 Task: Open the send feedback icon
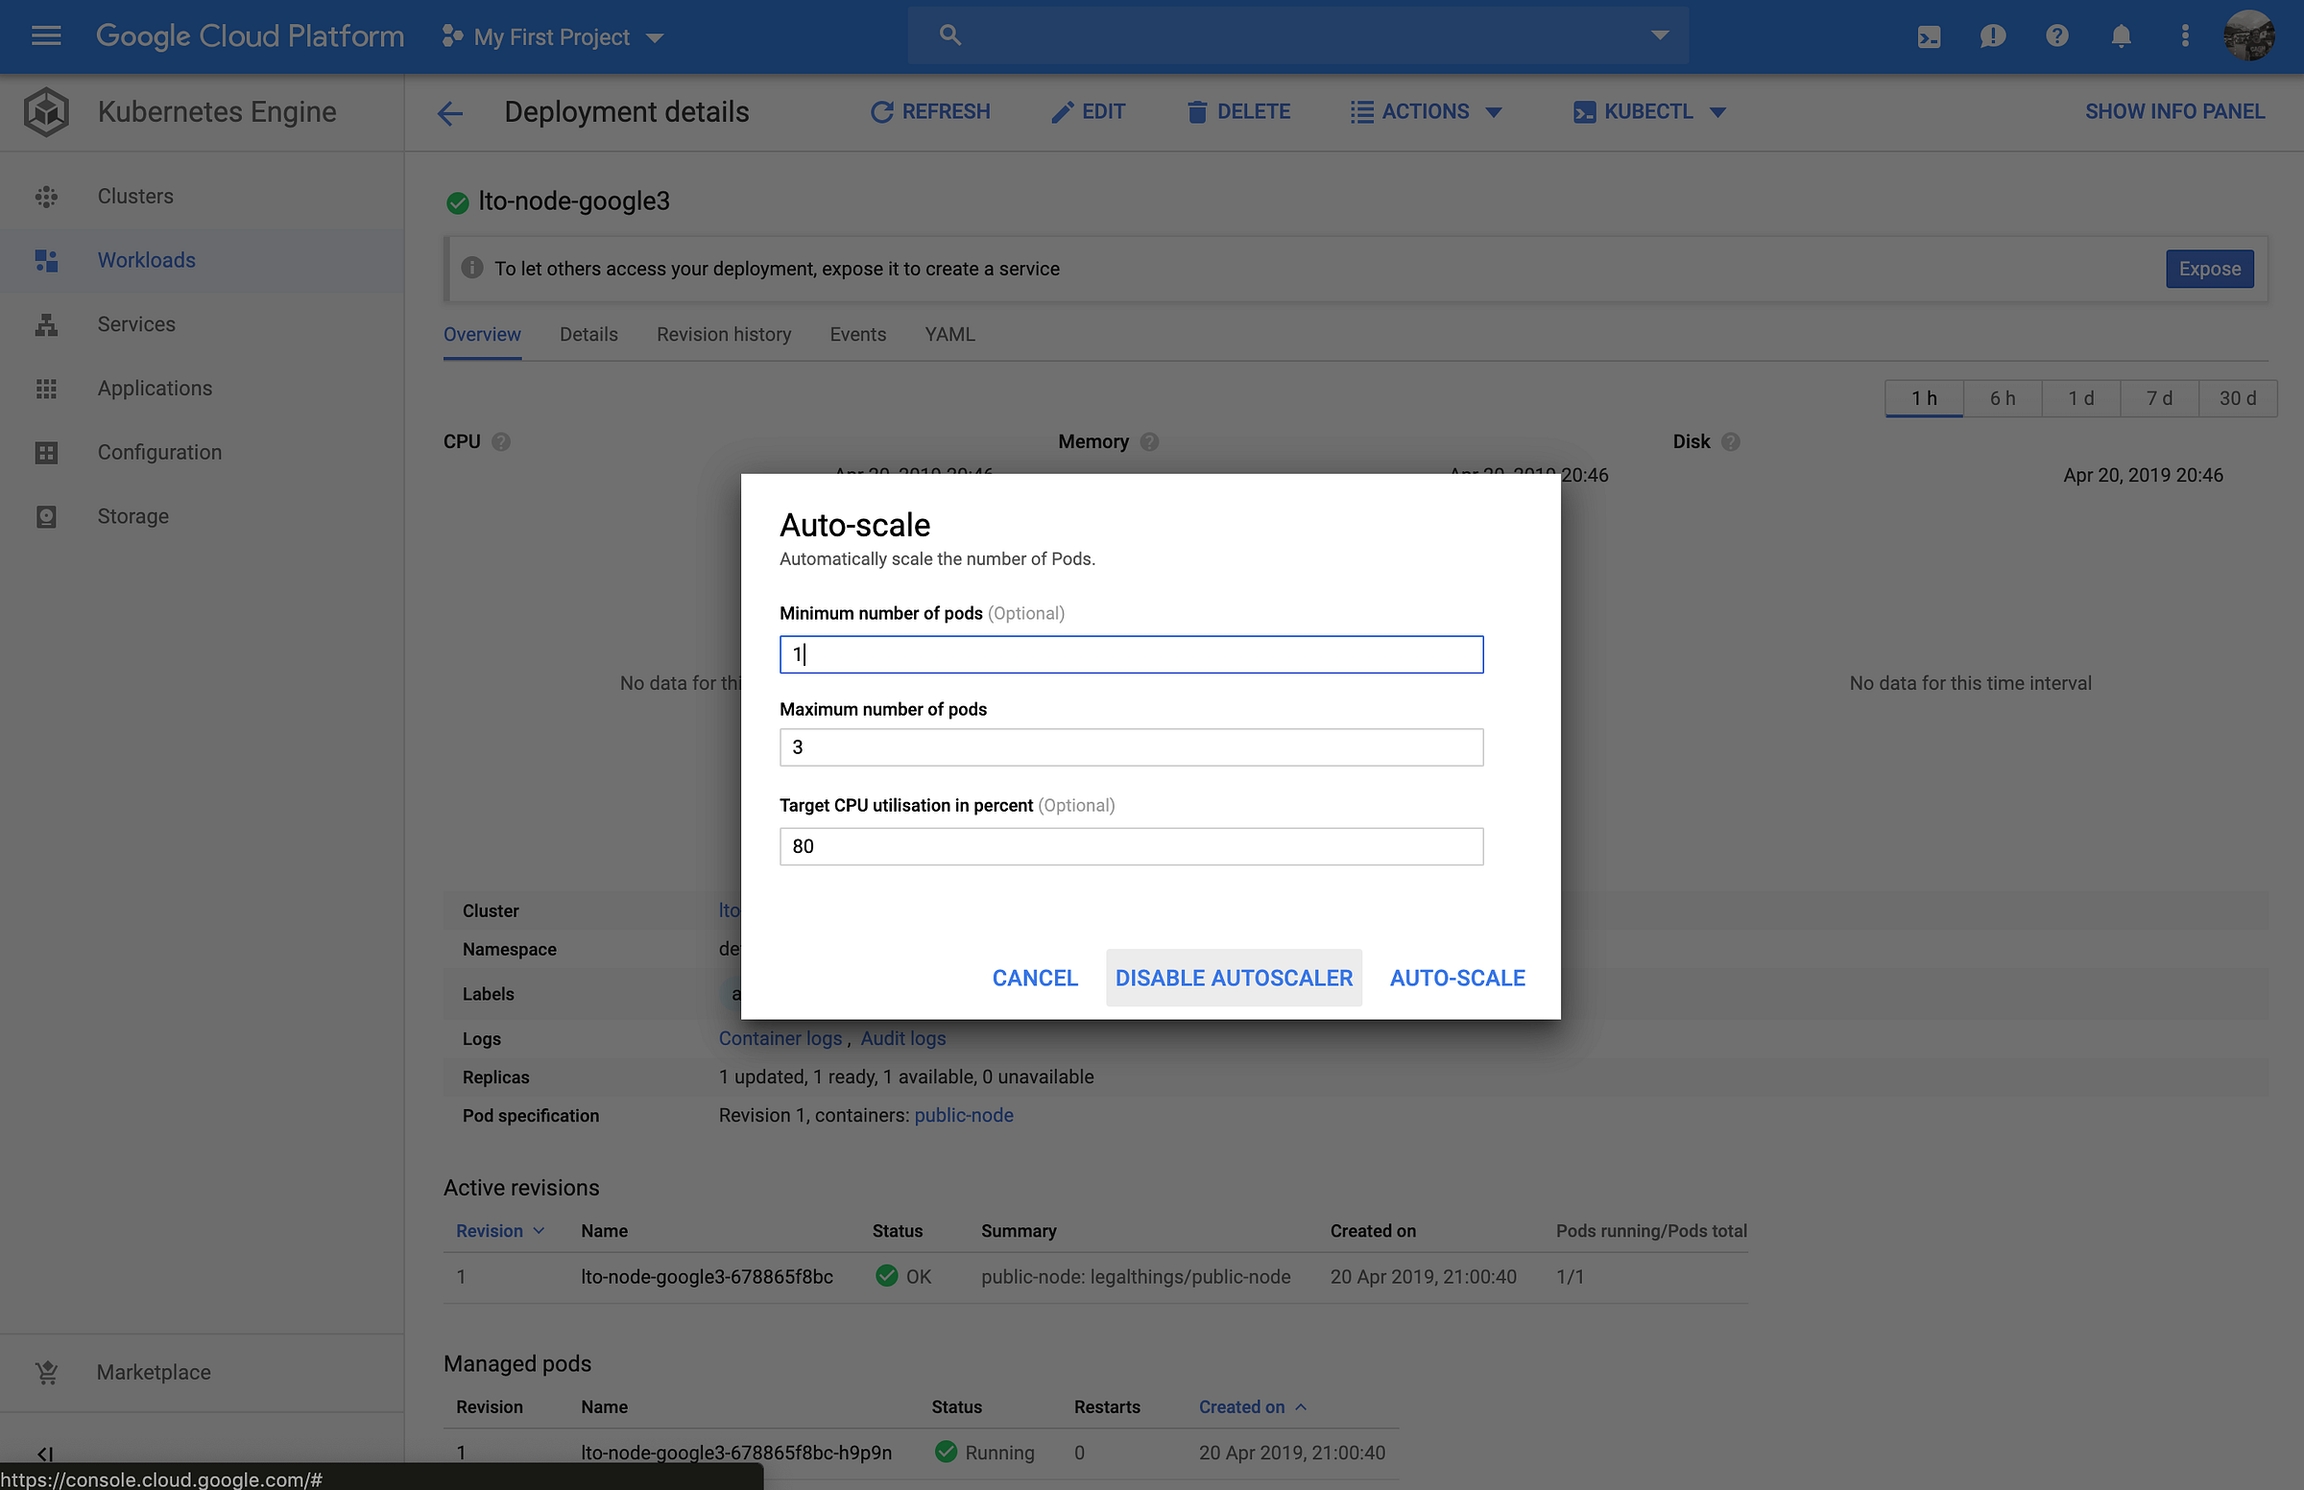(x=1992, y=37)
